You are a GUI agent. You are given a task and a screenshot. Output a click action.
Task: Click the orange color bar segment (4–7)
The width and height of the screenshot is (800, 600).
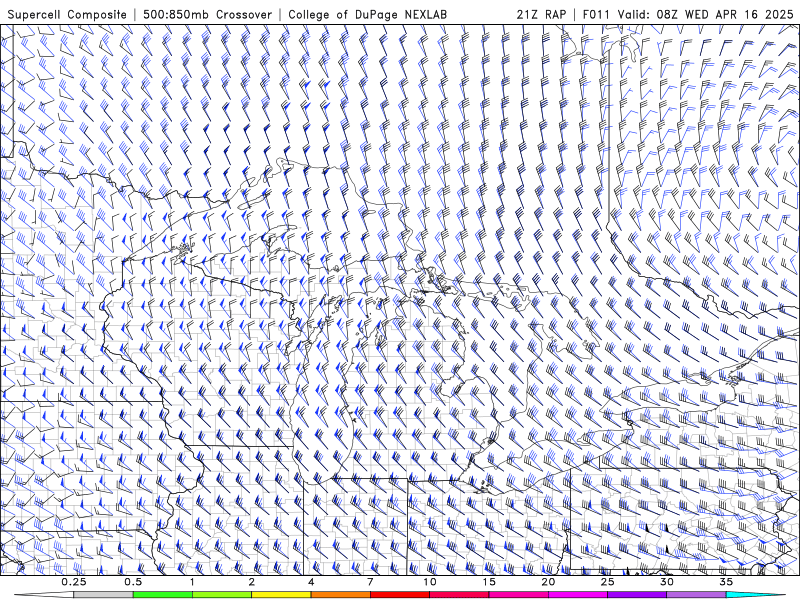[x=340, y=595]
